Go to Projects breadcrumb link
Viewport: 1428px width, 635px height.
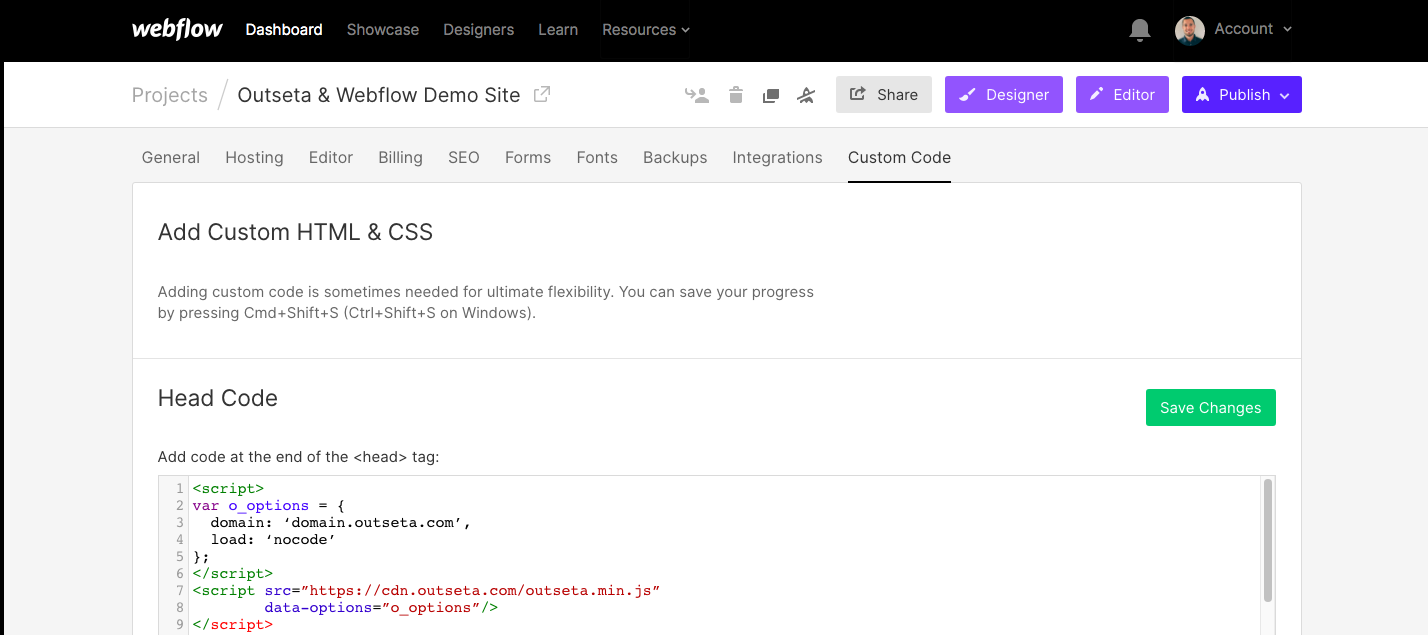[x=170, y=95]
